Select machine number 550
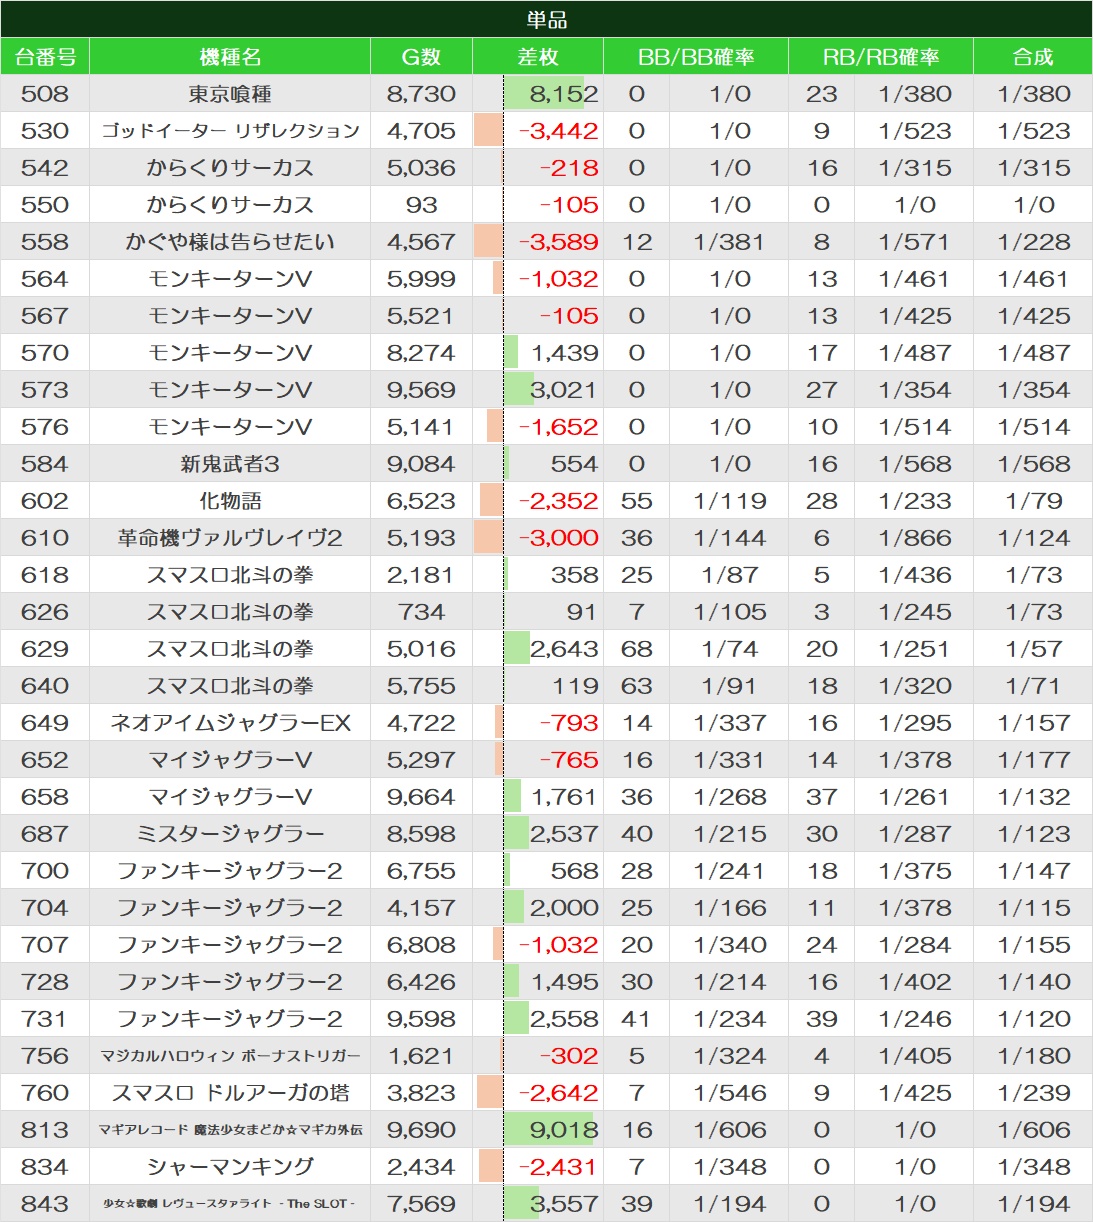 click(45, 205)
